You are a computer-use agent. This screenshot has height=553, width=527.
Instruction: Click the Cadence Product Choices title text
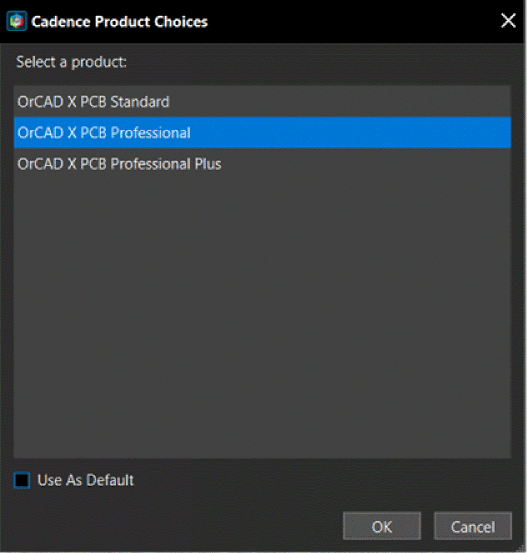click(x=119, y=22)
